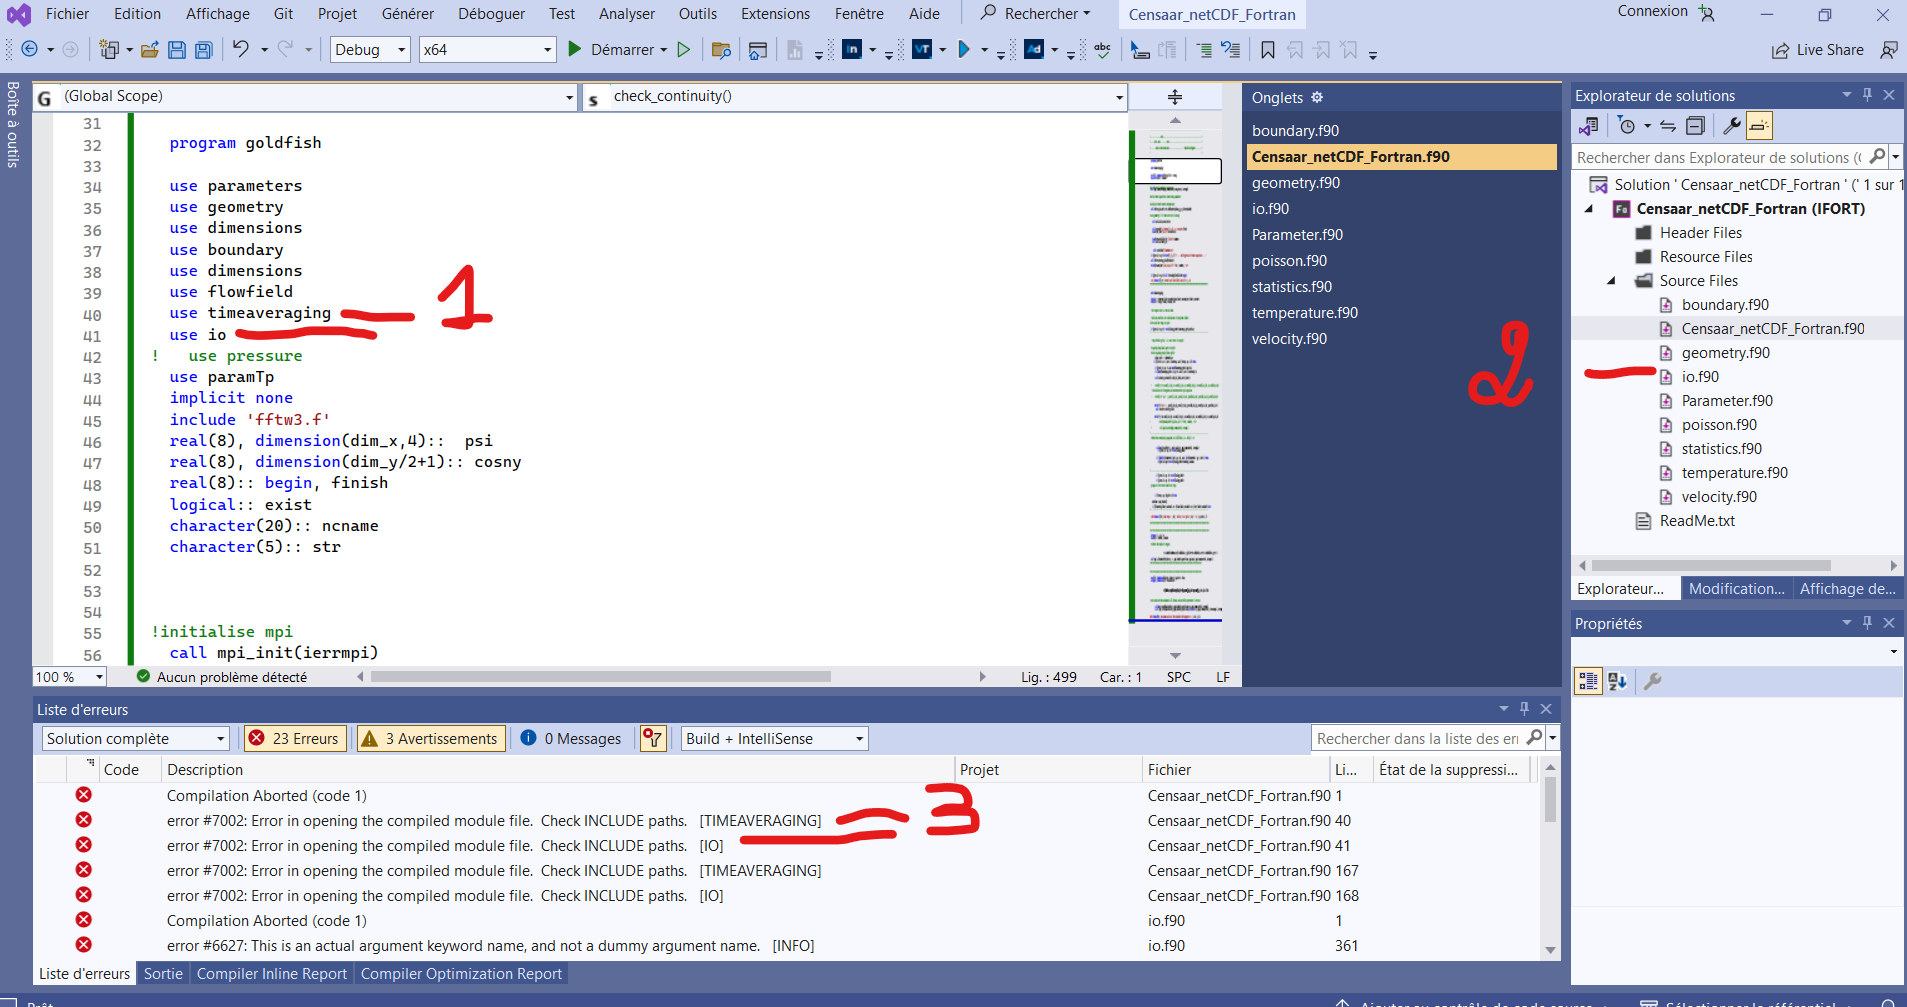
Task: Click the Onglets settings gear icon
Action: tap(1317, 97)
